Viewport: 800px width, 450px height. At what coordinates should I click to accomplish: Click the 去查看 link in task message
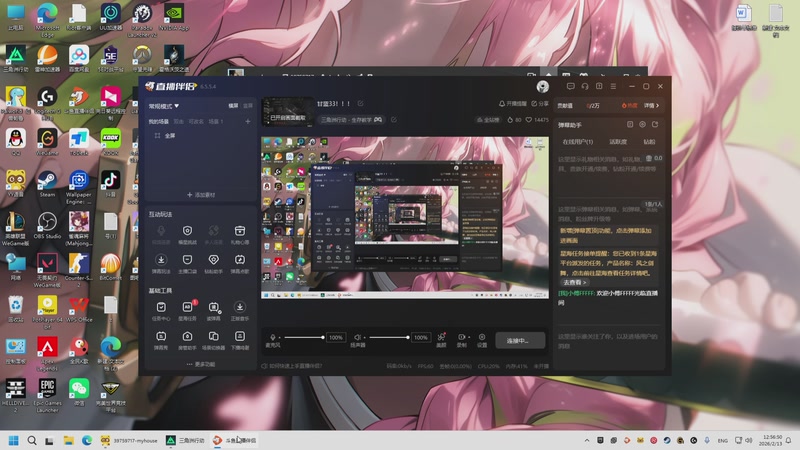pos(574,282)
